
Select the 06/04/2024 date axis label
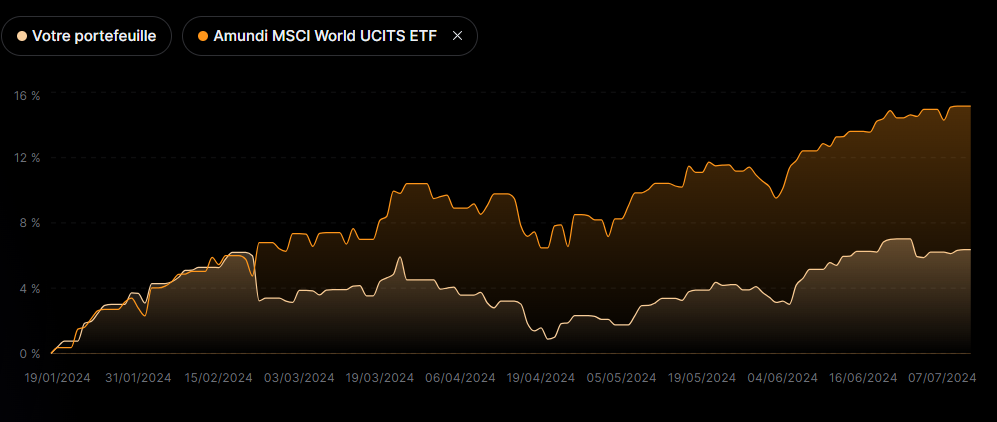(x=460, y=378)
